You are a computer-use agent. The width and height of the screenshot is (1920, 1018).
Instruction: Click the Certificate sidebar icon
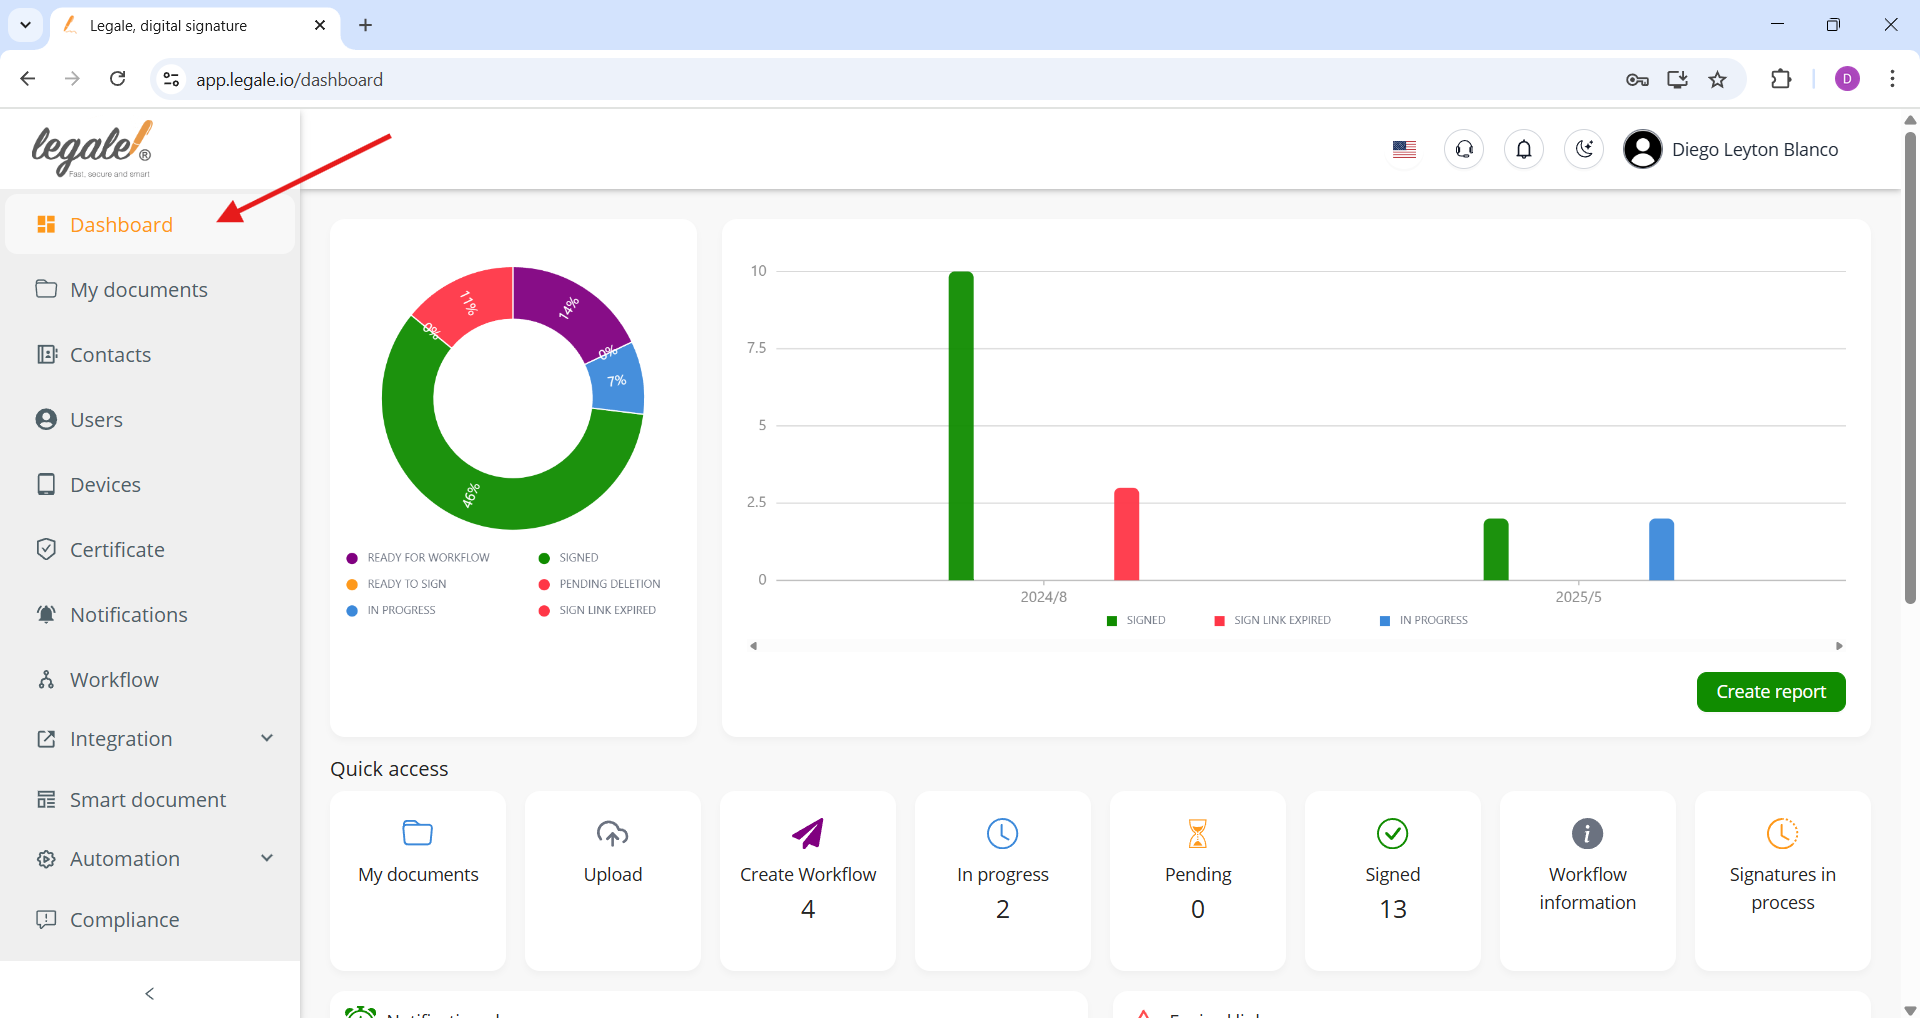46,549
